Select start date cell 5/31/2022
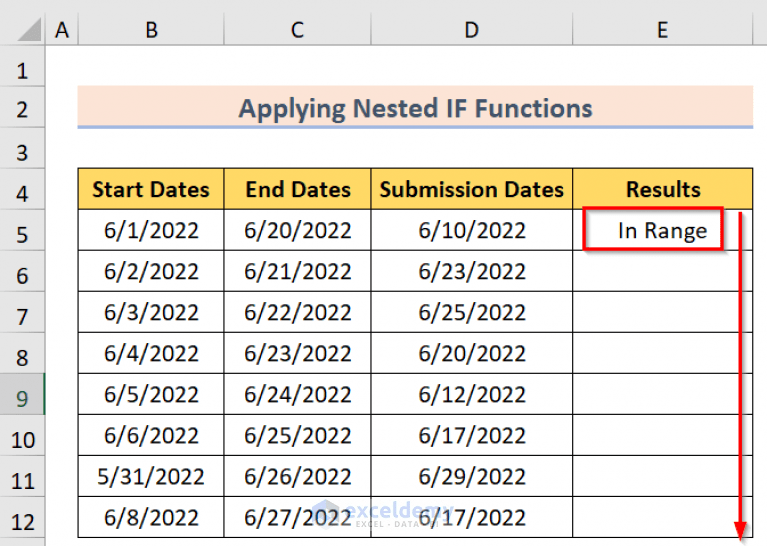Viewport: 767px width, 546px height. 151,477
